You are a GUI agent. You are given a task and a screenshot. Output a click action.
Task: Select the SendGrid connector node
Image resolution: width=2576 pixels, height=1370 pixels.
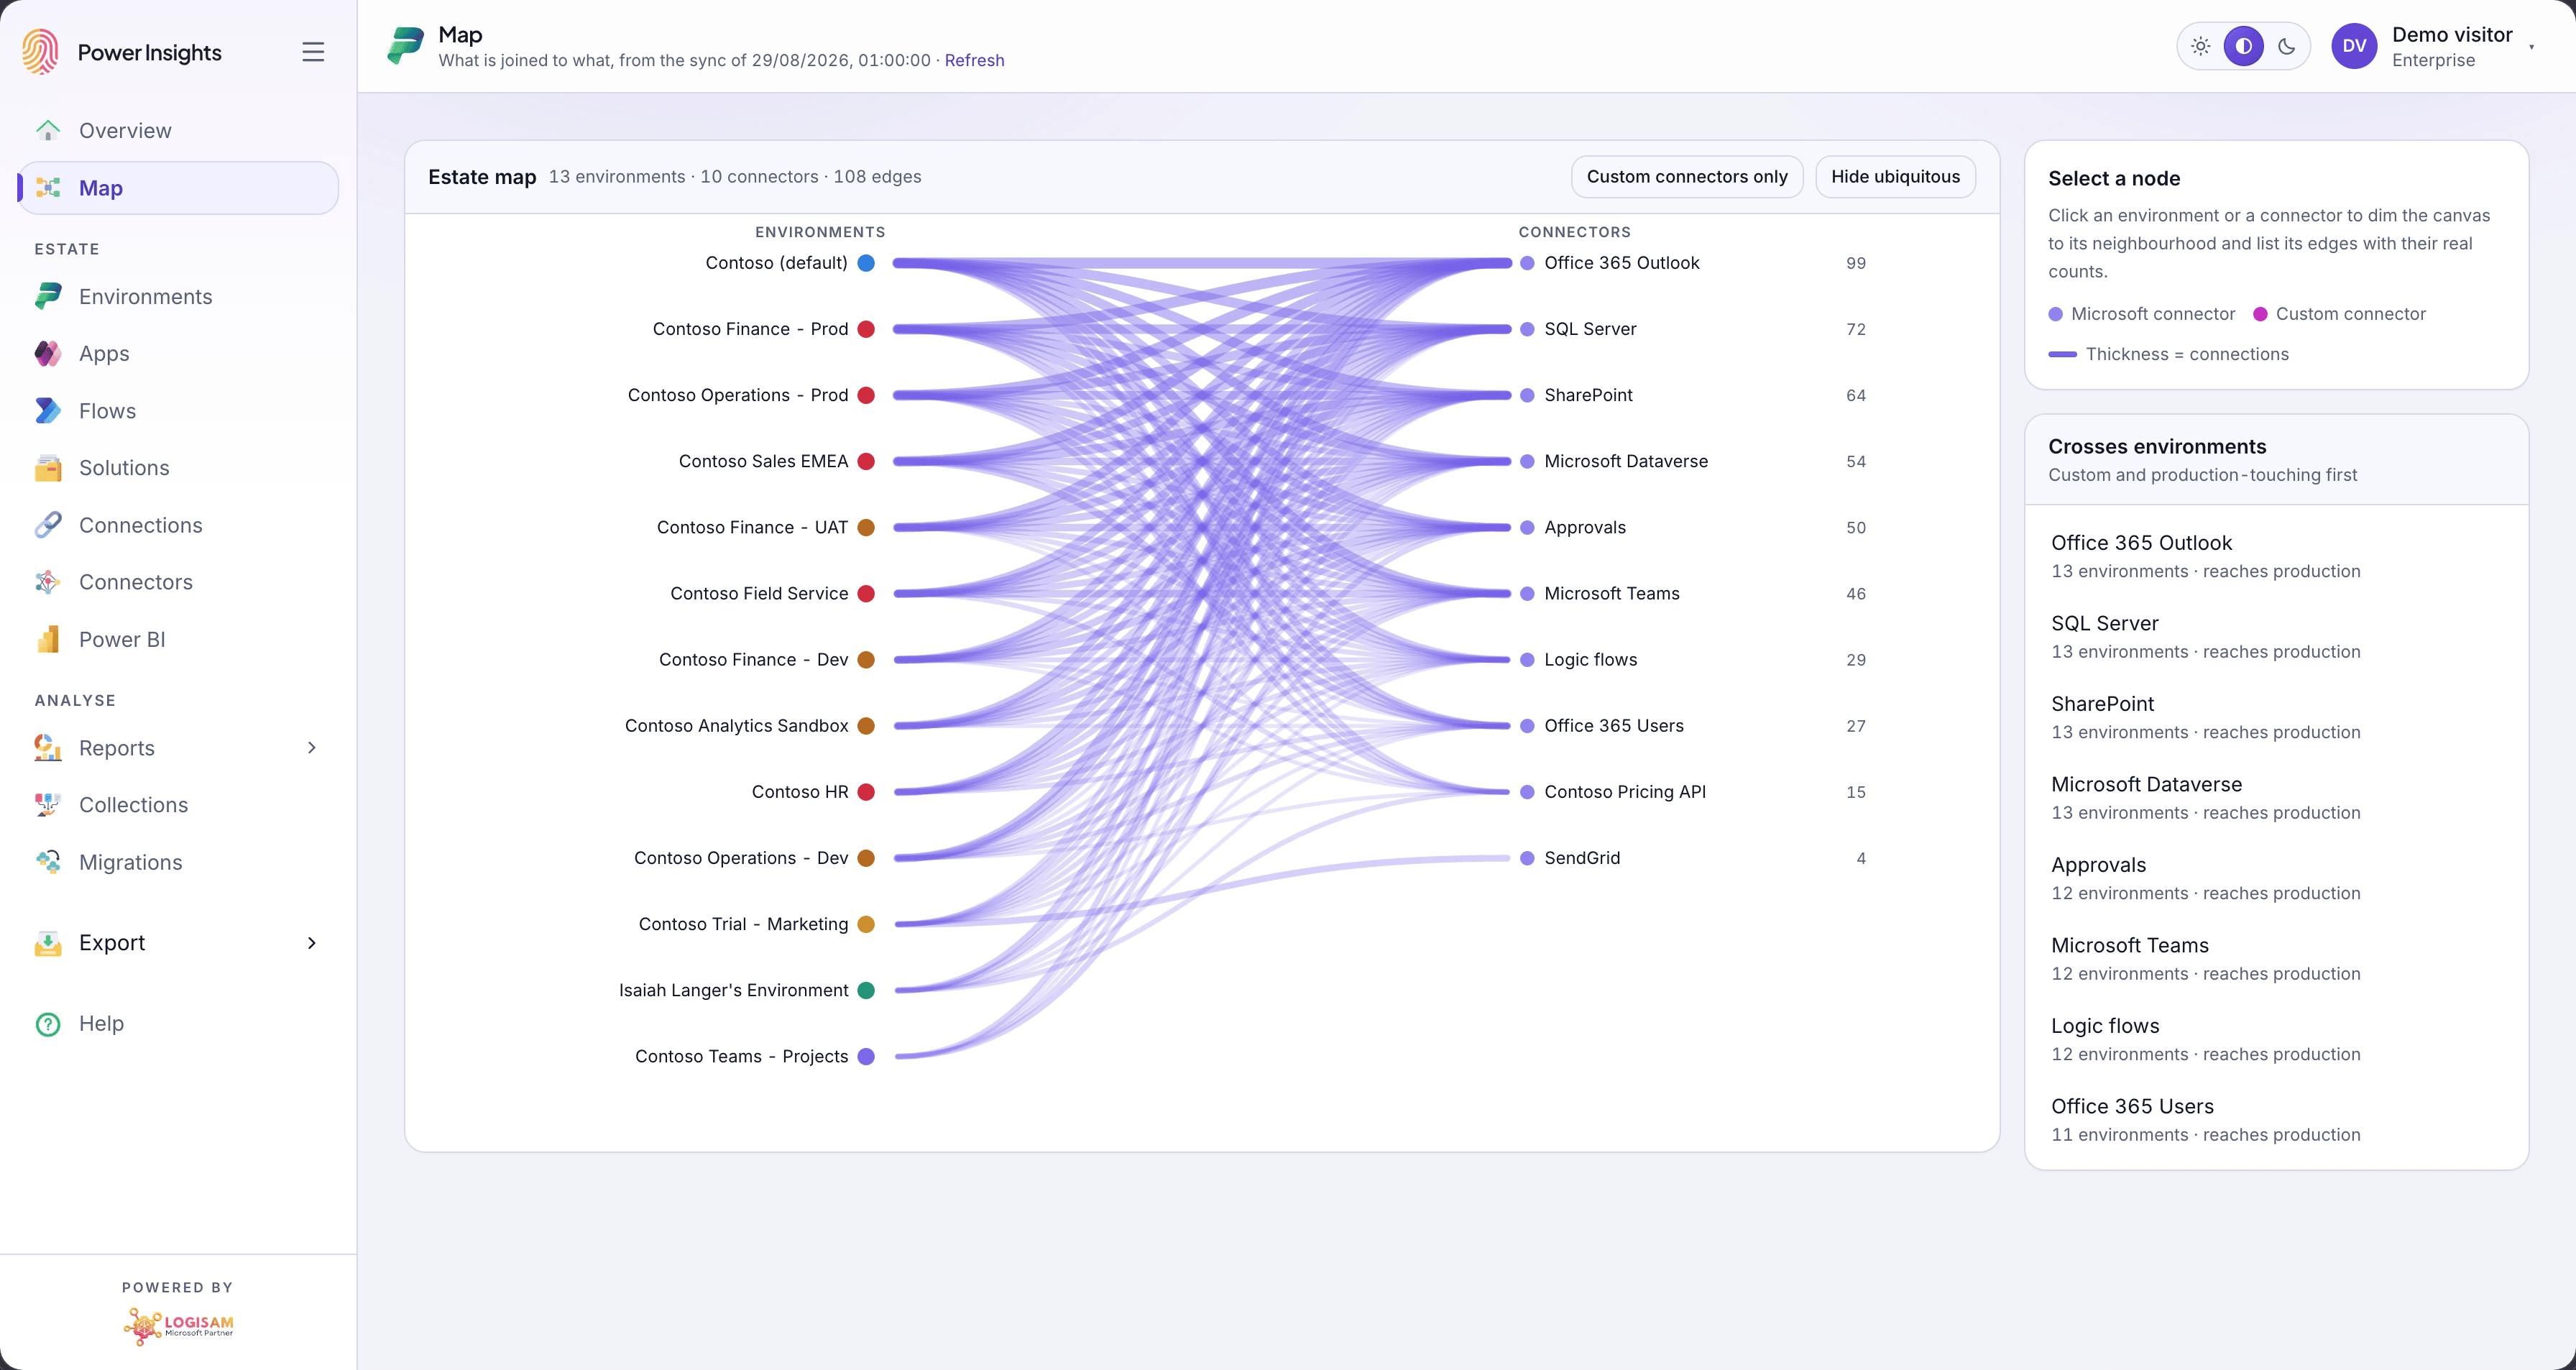click(1527, 858)
